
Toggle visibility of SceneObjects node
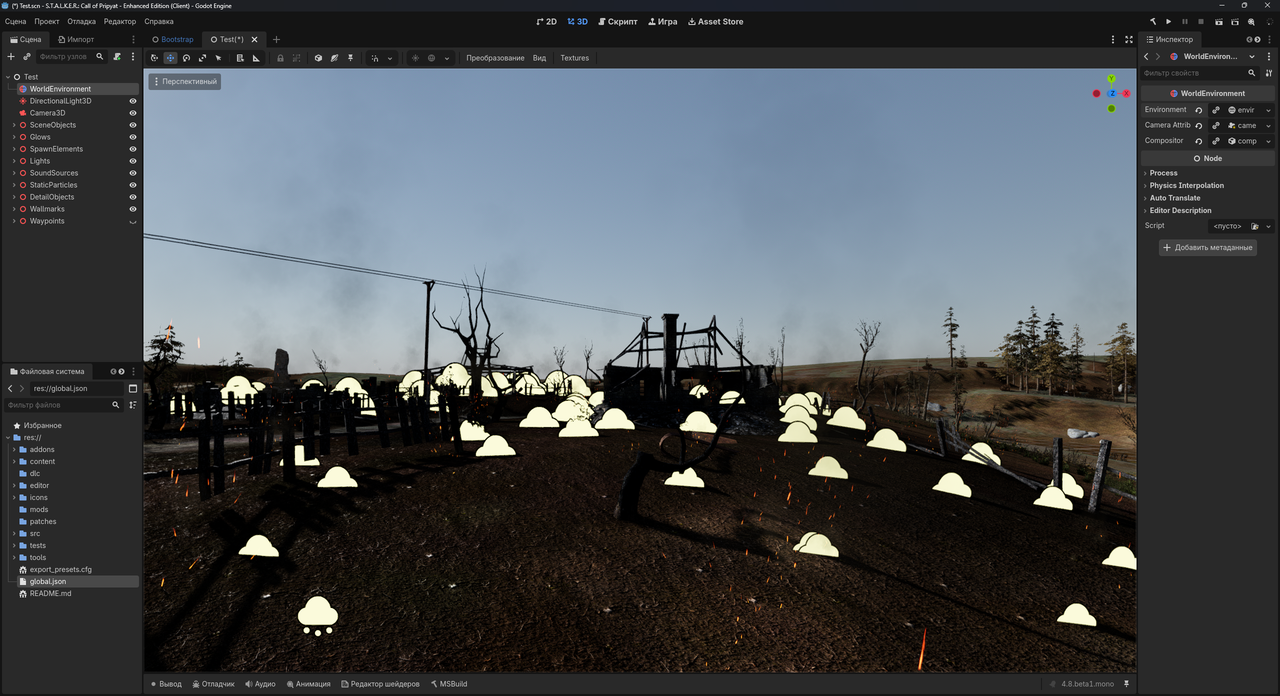point(133,125)
